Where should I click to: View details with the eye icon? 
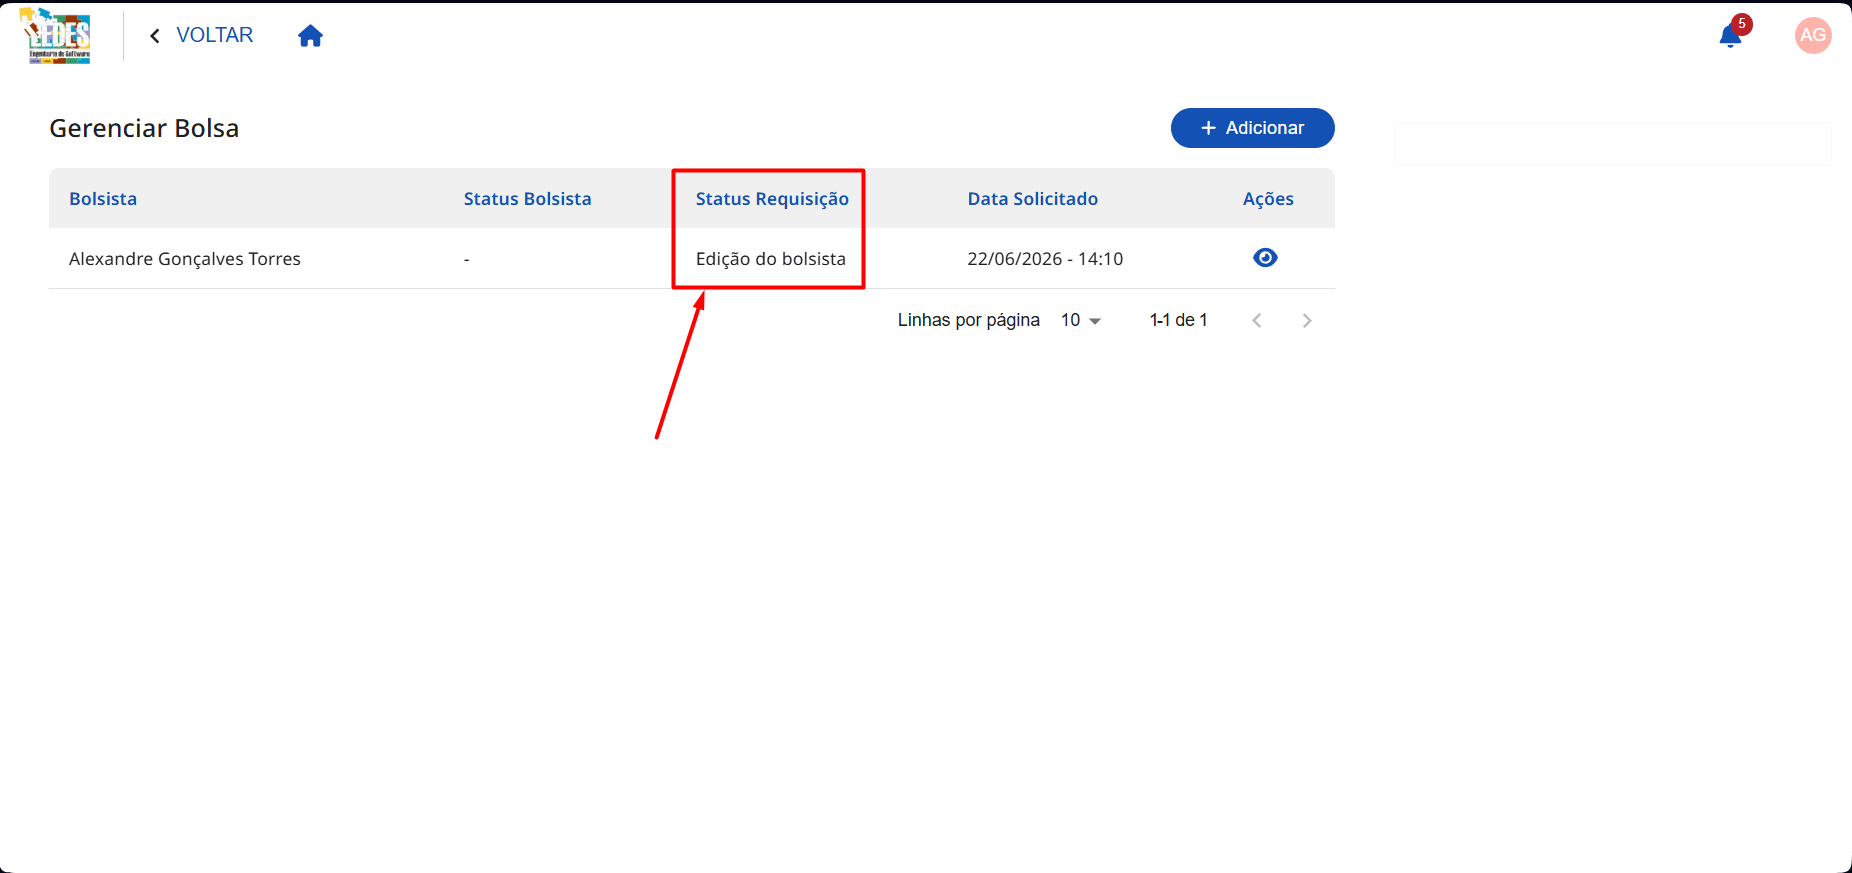tap(1265, 258)
